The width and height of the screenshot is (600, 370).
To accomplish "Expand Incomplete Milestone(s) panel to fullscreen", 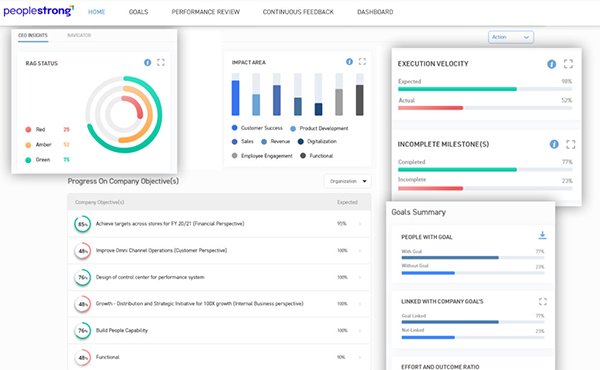I will [x=571, y=144].
